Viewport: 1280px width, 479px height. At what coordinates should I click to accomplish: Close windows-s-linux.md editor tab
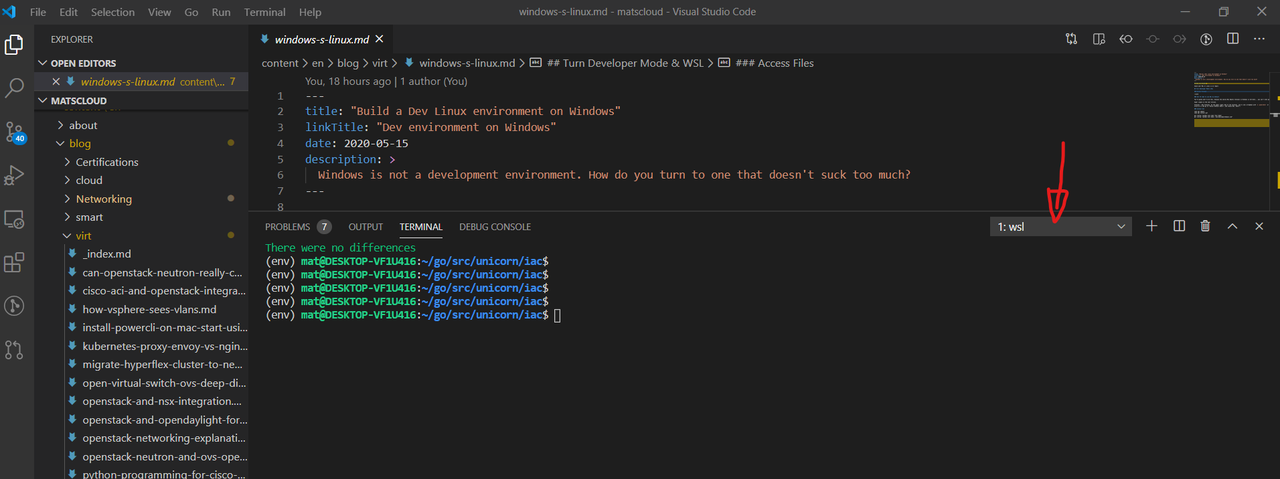381,40
